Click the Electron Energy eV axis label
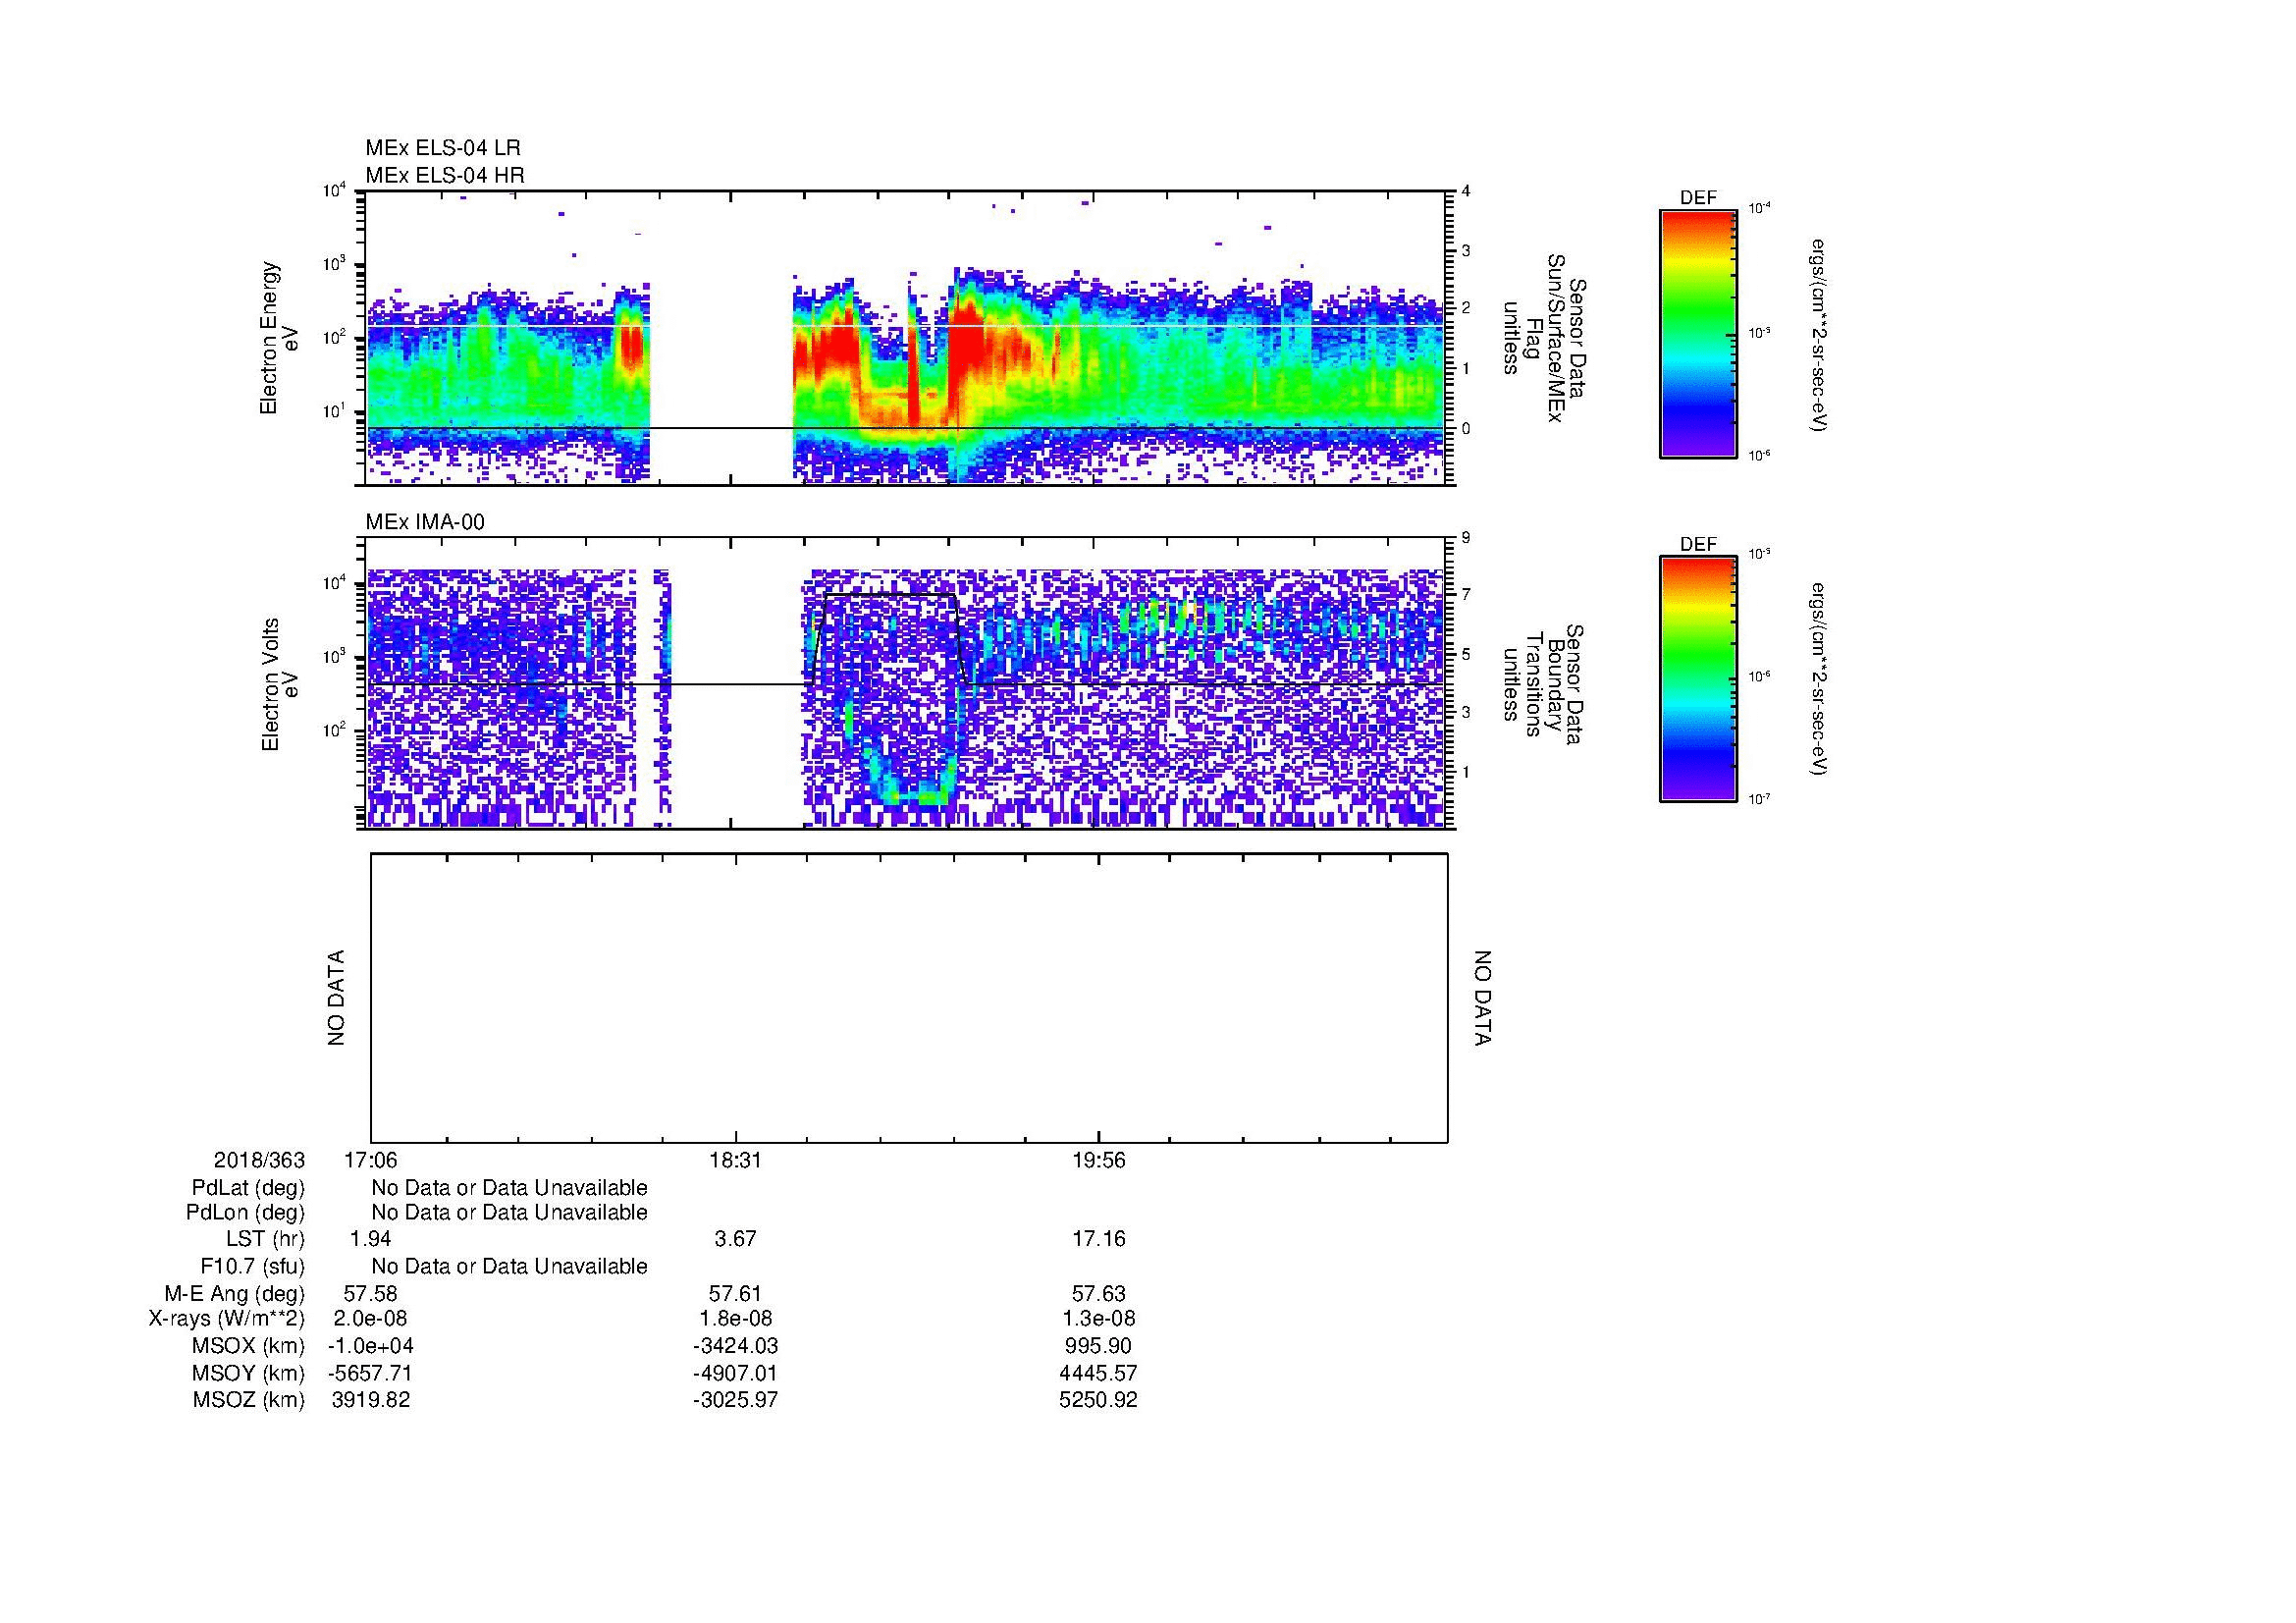 (279, 338)
